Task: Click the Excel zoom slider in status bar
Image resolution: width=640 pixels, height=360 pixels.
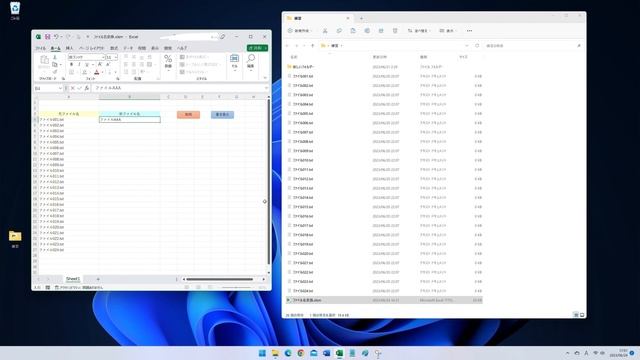Action: (236, 287)
